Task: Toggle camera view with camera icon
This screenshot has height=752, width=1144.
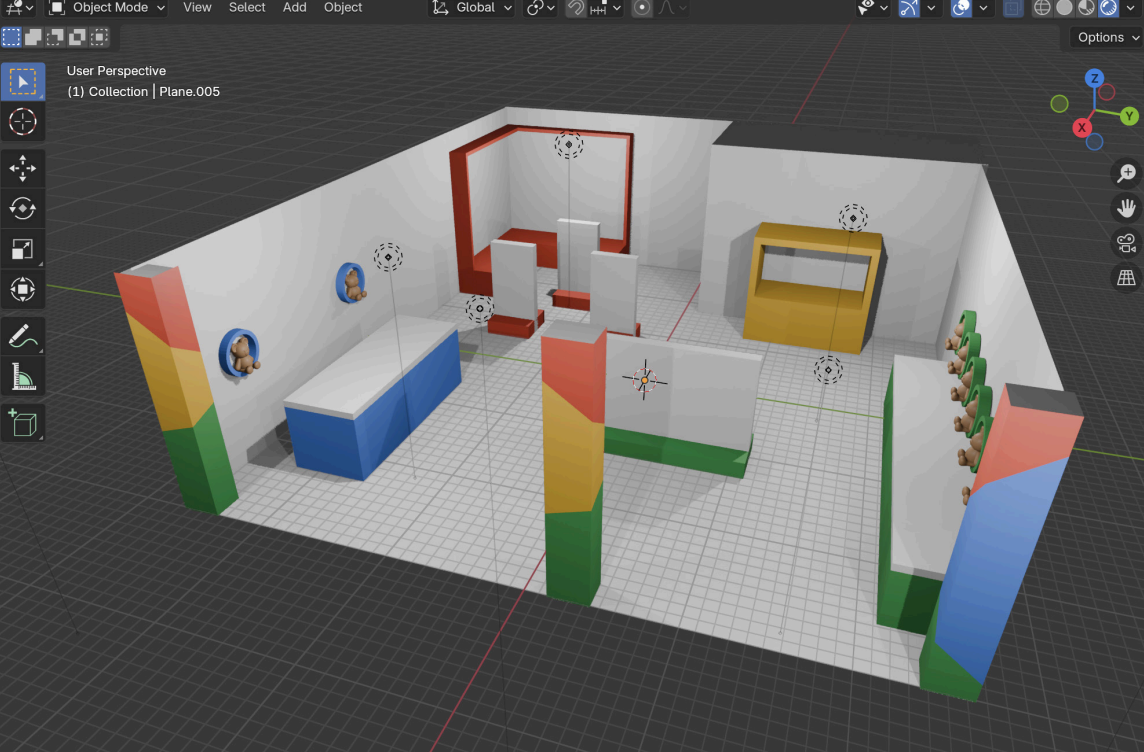Action: (1126, 243)
